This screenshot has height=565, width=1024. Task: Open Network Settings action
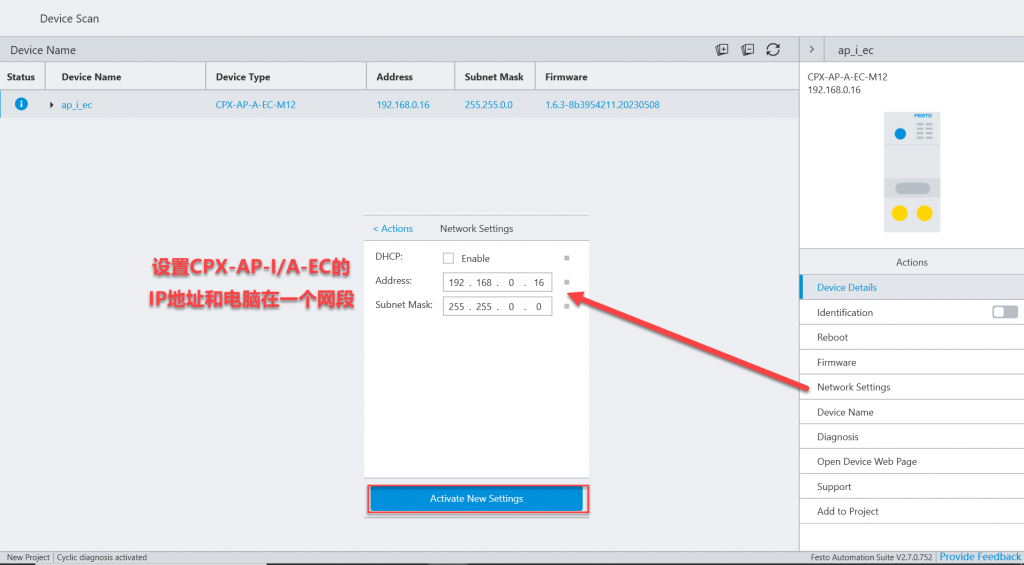[x=912, y=387]
